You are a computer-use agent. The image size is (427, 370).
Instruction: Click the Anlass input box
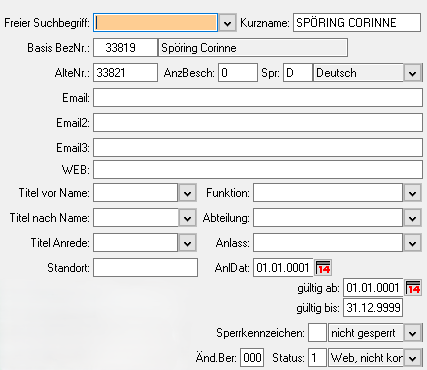pyautogui.click(x=328, y=243)
